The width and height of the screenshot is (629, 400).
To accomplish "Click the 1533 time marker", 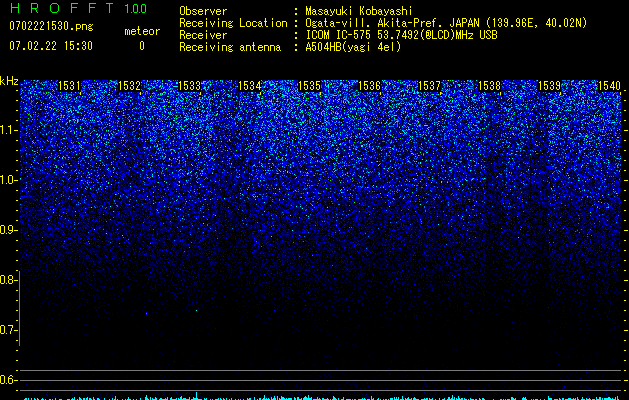I will (x=189, y=86).
